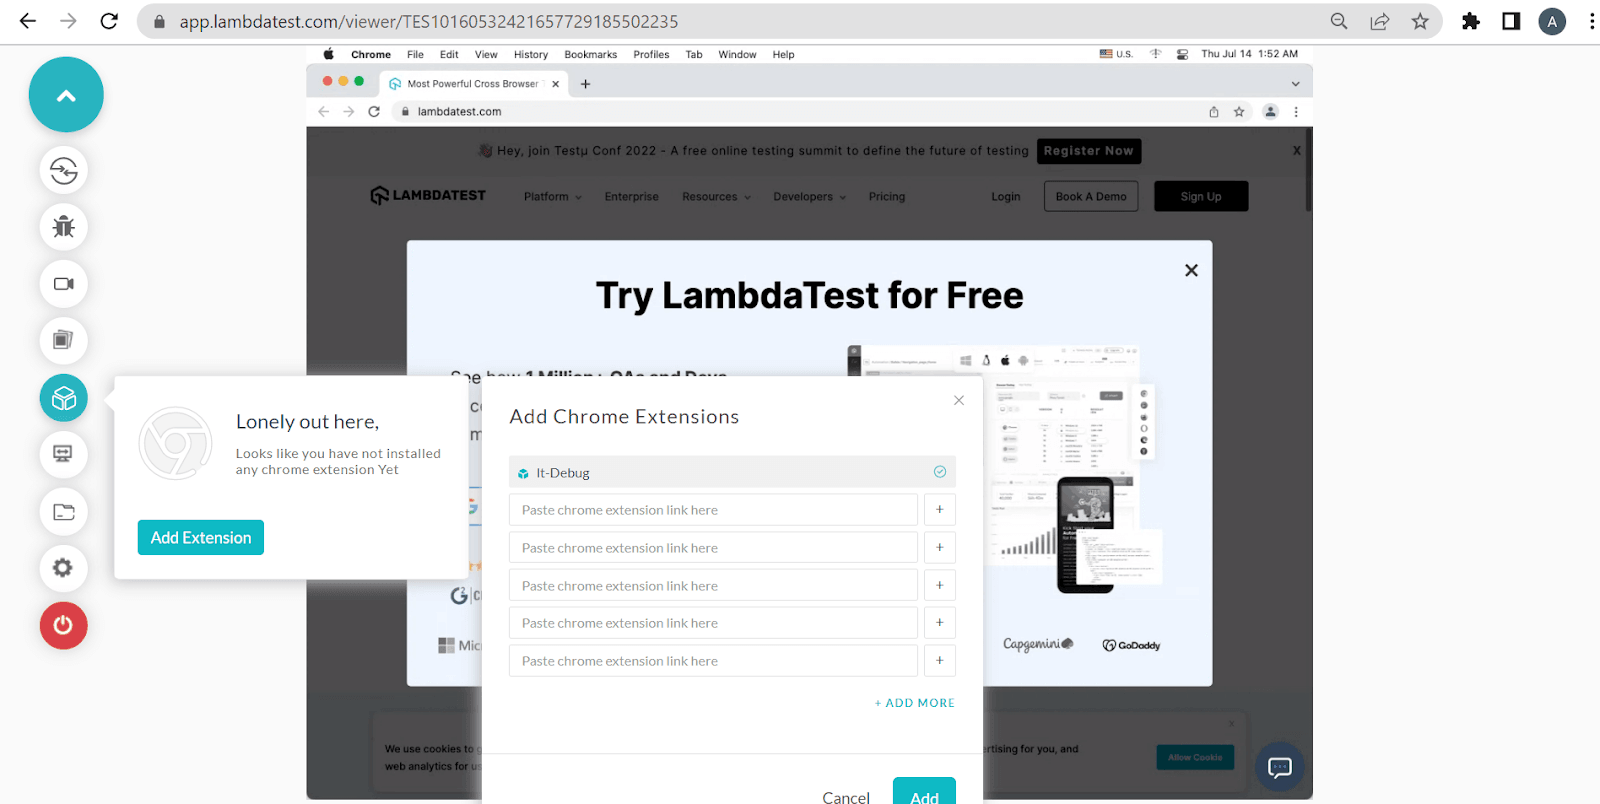Viewport: 1600px width, 804px height.
Task: Open the File menu in remote Chrome
Action: pos(415,54)
